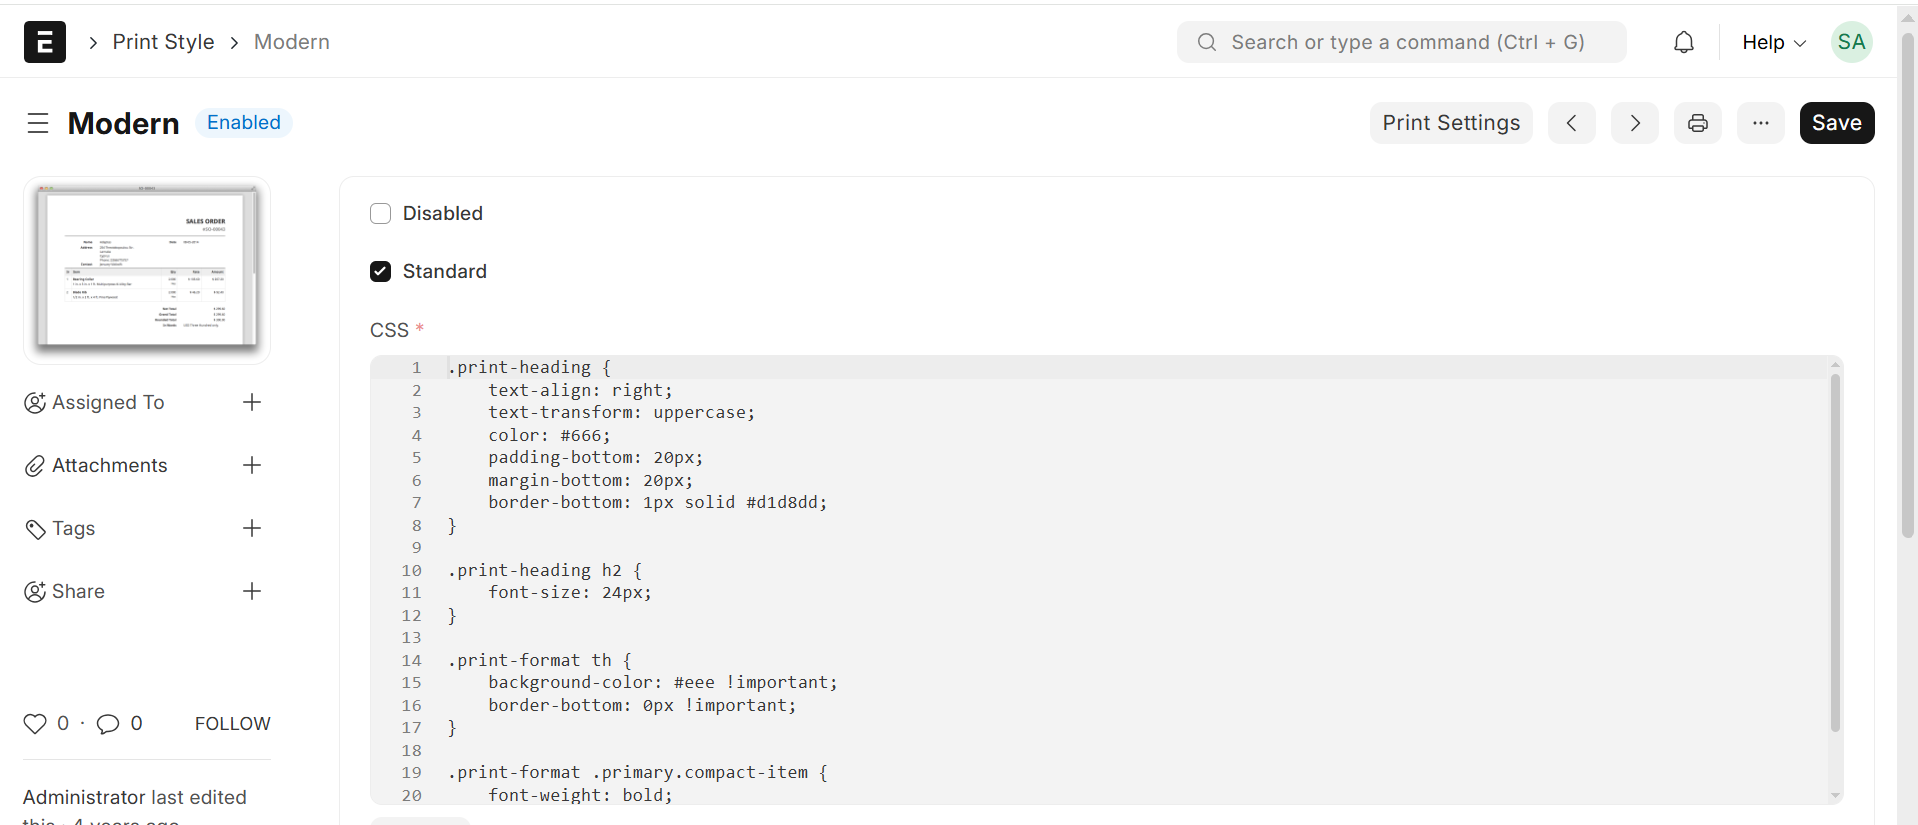Click the ERPNext home logo icon

point(45,42)
